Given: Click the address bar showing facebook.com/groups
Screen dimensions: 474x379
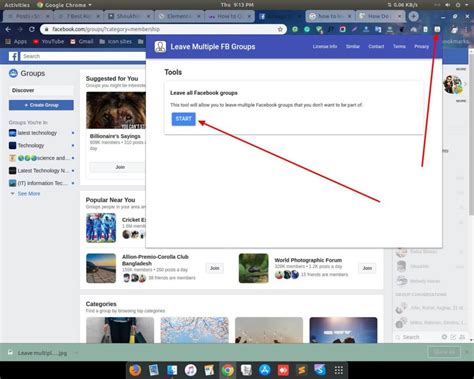Looking at the screenshot, I should point(163,29).
